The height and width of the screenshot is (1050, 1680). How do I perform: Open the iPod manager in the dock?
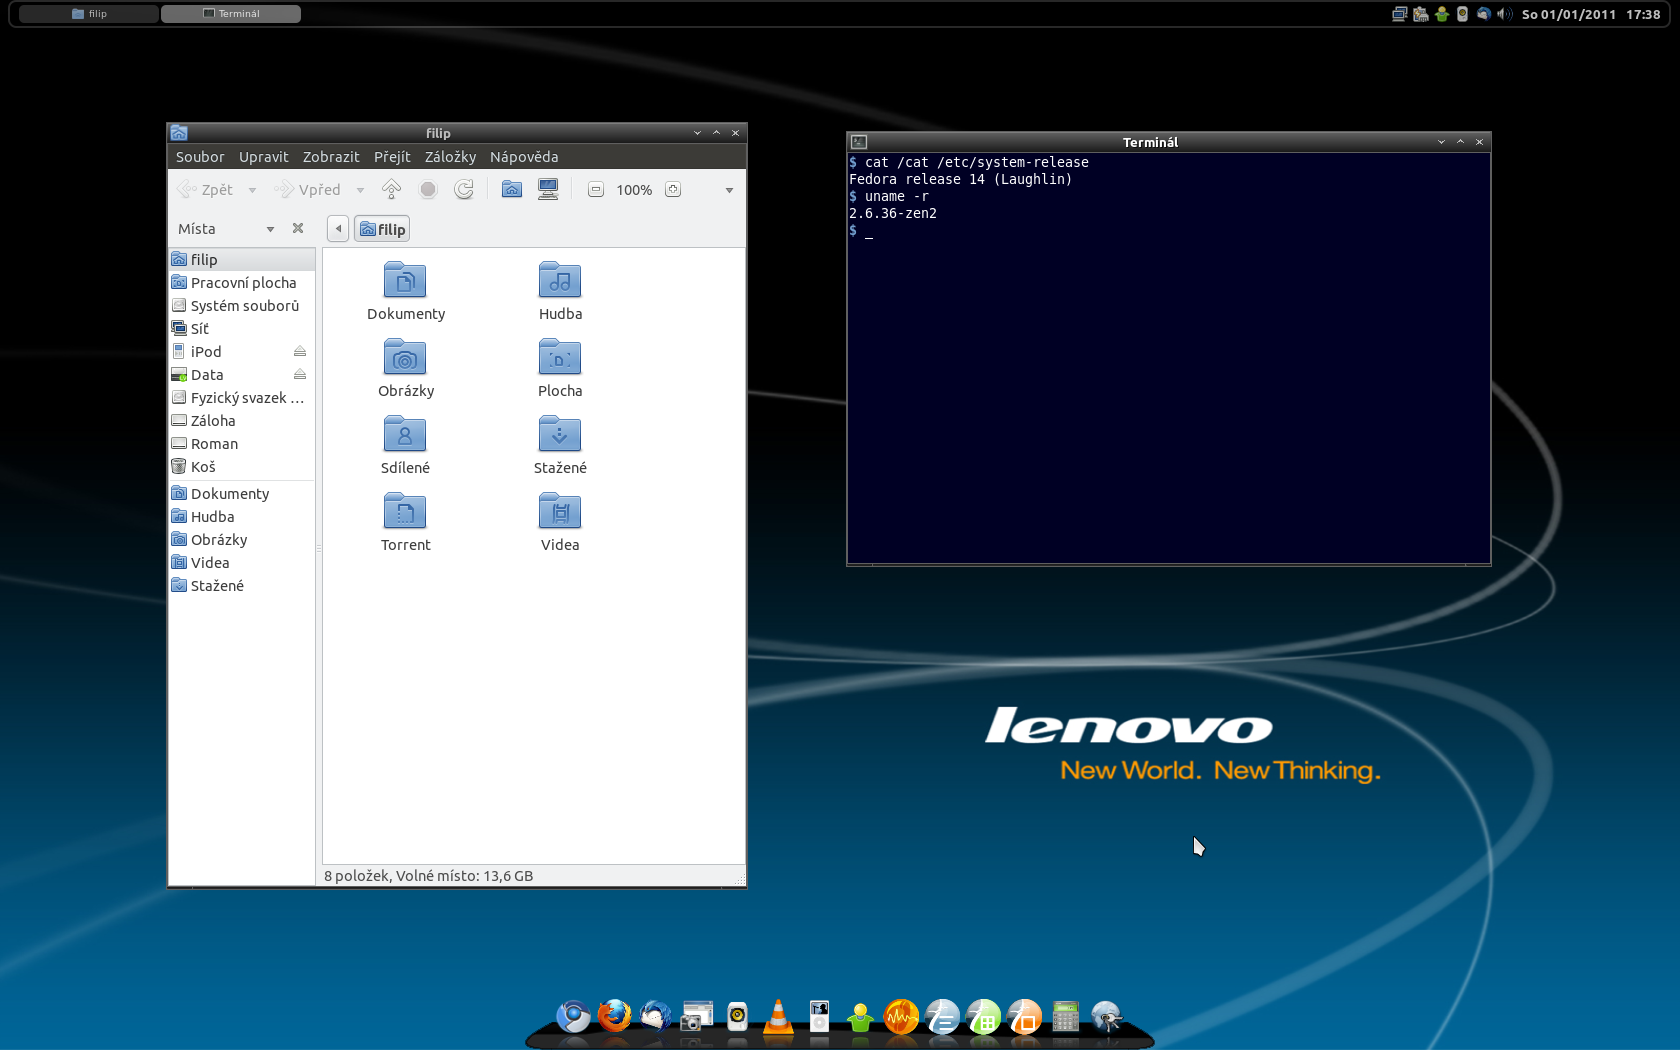pyautogui.click(x=819, y=1016)
